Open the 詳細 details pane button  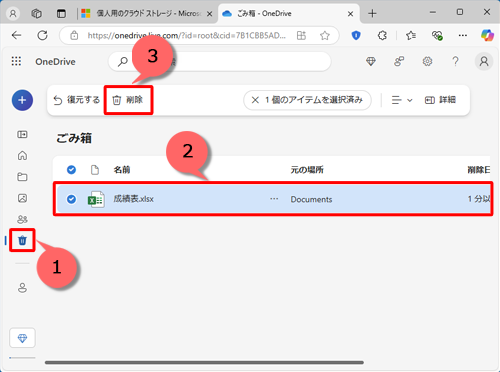[x=440, y=100]
